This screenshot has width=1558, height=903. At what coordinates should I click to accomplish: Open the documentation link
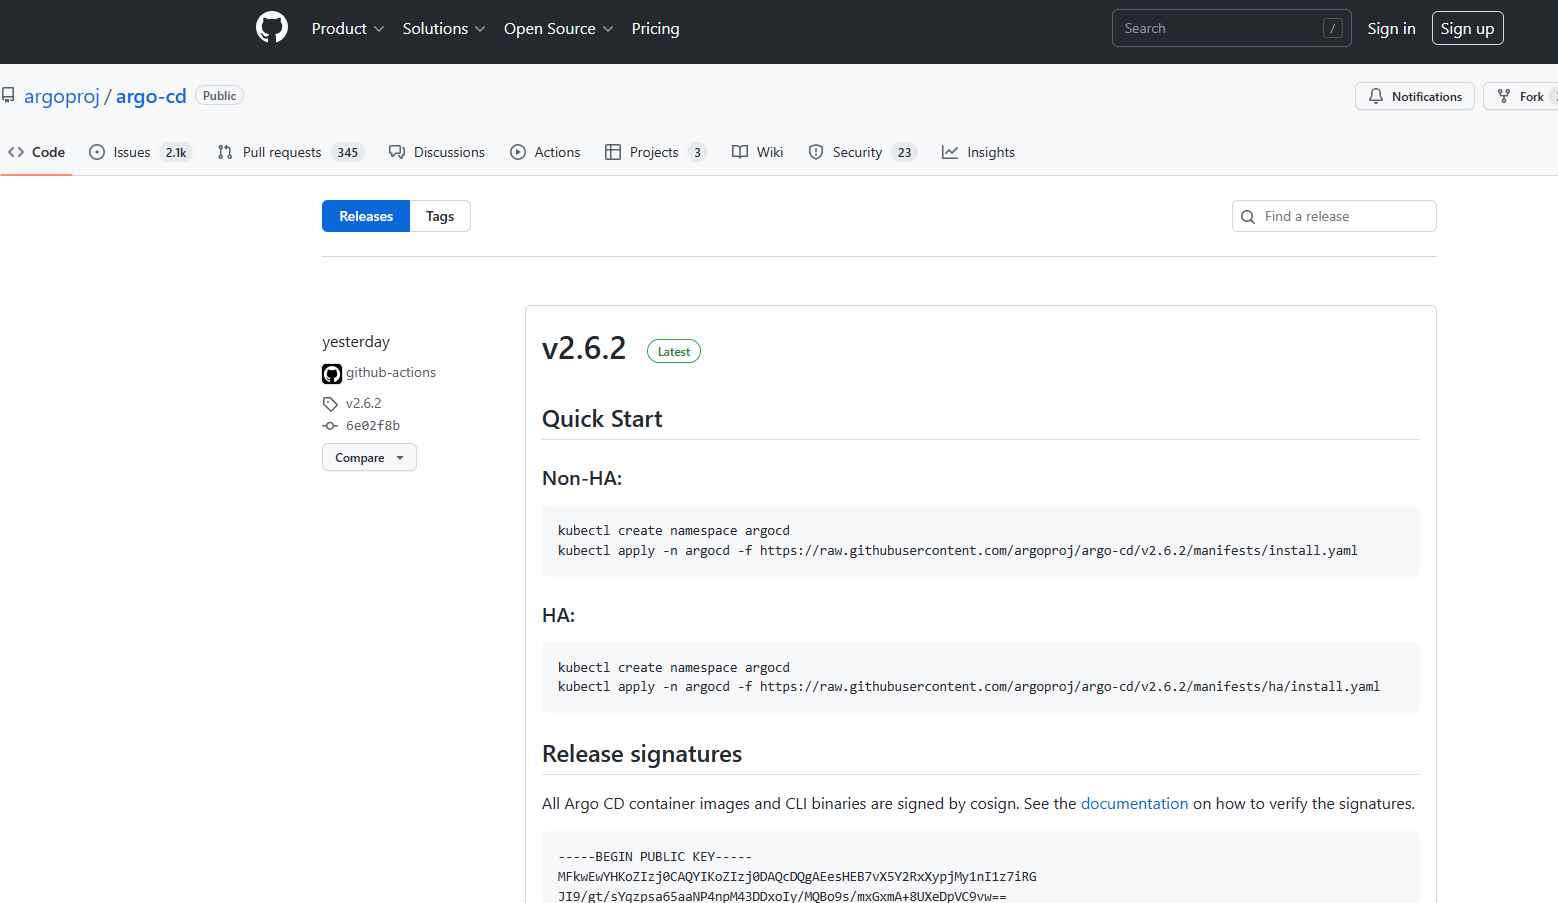1134,804
